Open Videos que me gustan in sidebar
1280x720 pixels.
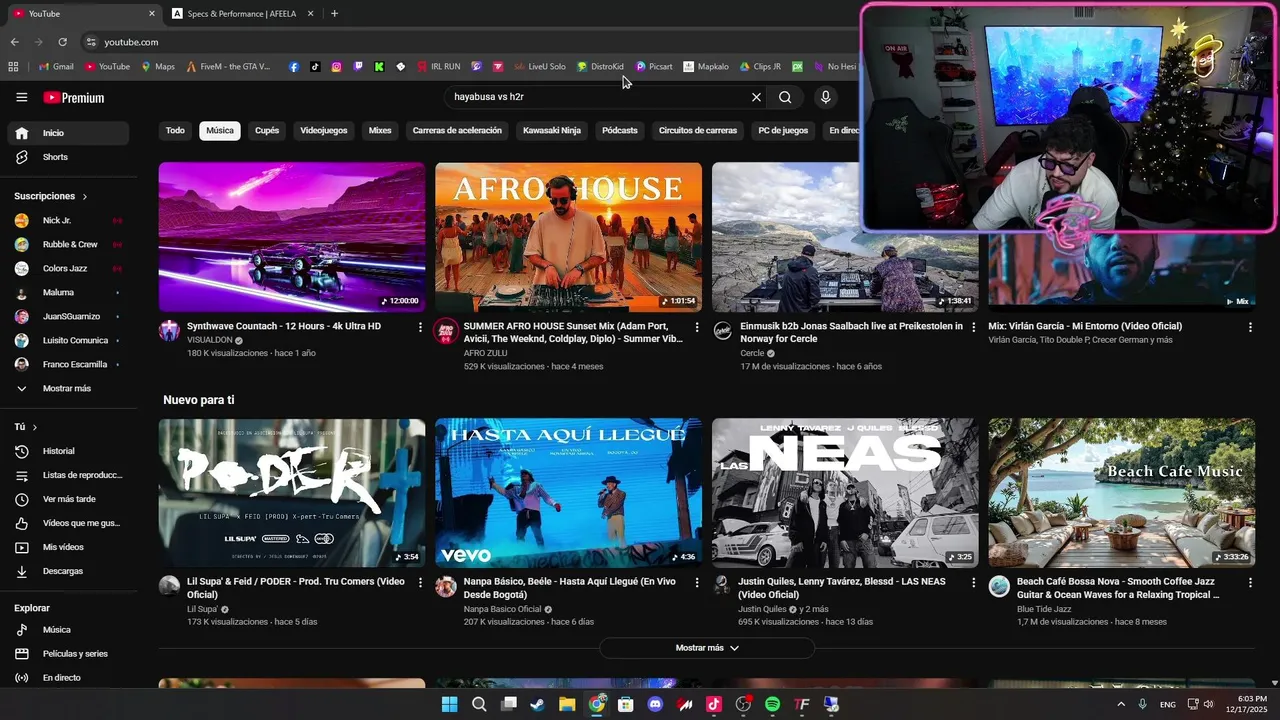(x=68, y=523)
